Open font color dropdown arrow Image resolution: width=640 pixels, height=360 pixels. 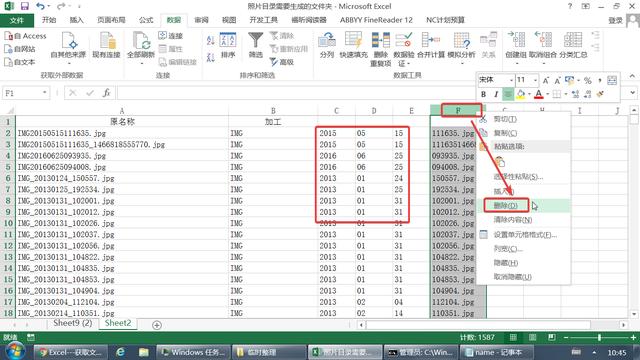point(547,94)
